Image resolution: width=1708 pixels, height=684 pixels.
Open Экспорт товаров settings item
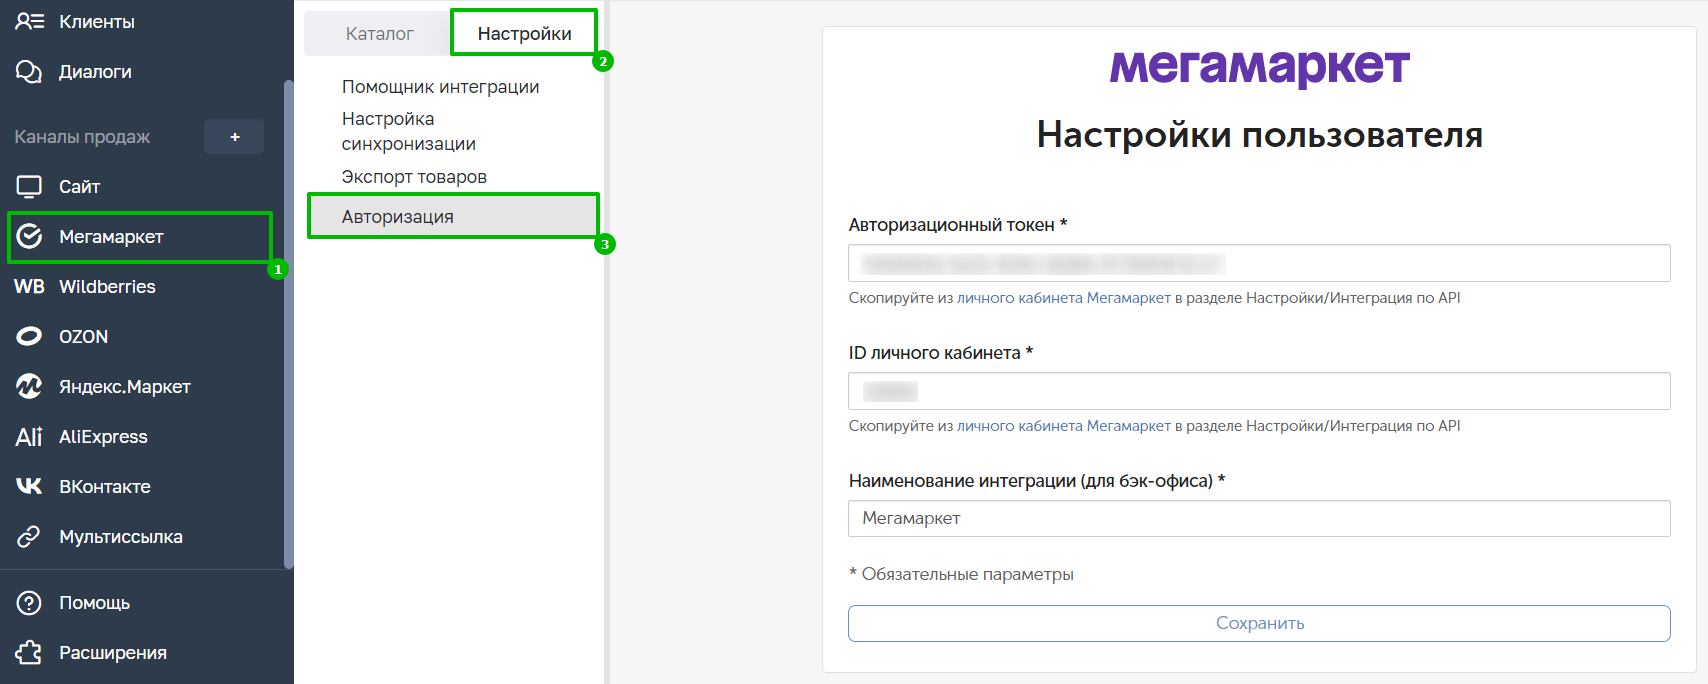[x=414, y=177]
